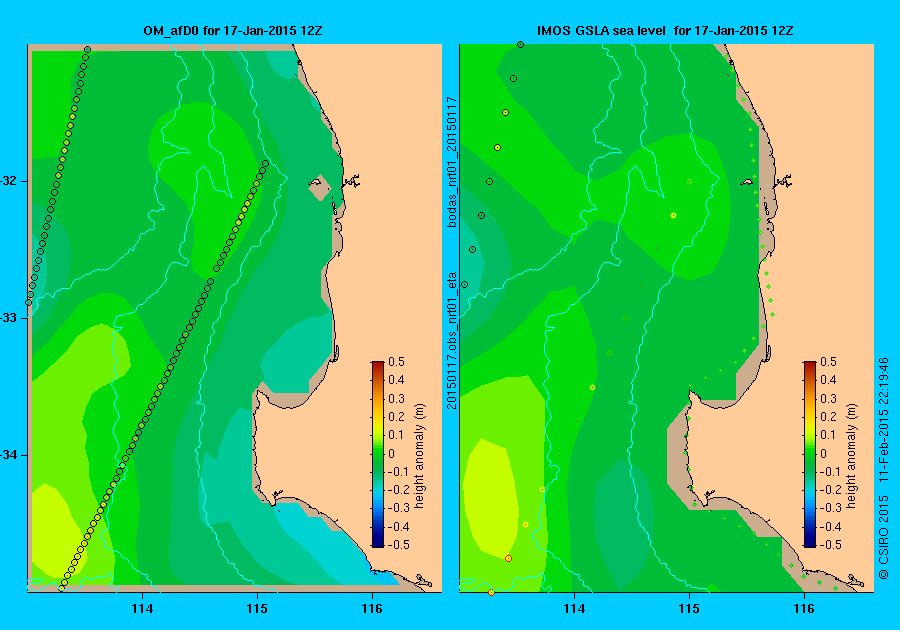
Task: Click the '0.5' colorbar value on the left map
Action: 397,361
